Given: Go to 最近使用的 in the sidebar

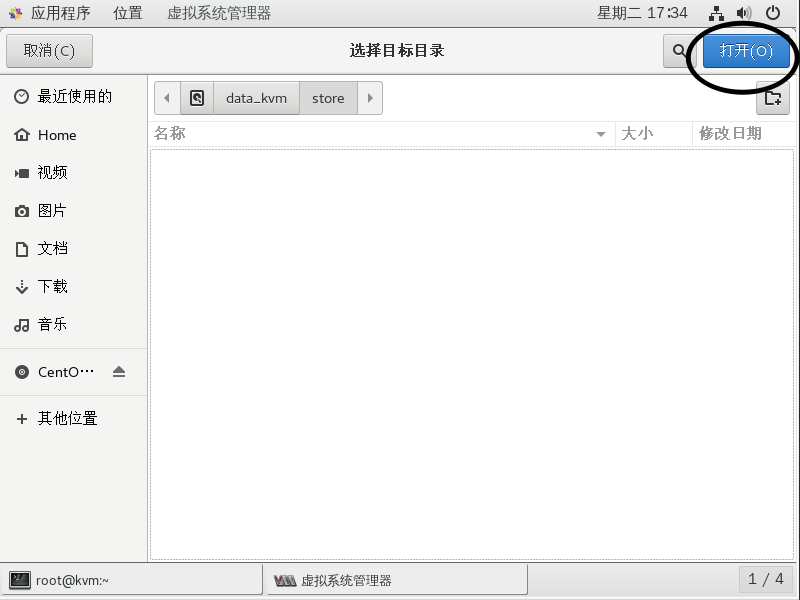Looking at the screenshot, I should tap(74, 97).
